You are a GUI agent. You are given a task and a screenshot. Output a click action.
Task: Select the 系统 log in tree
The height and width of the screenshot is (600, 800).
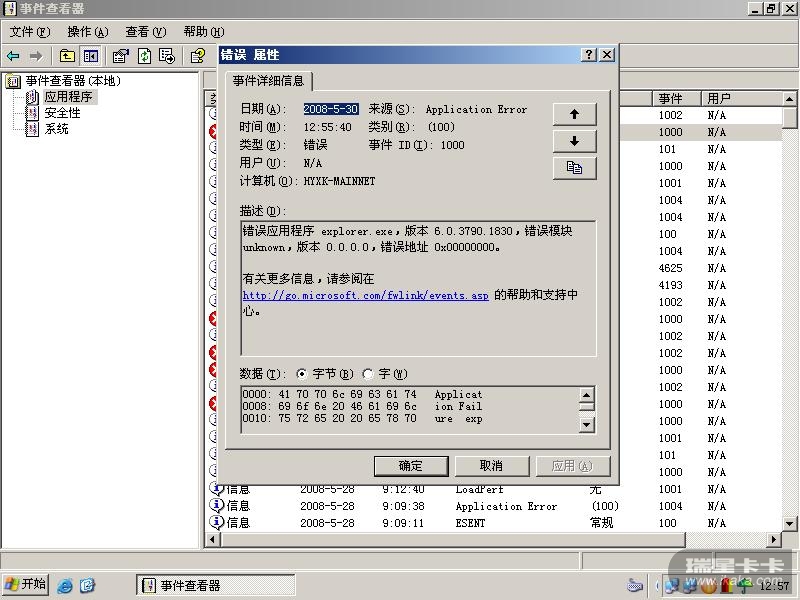(56, 129)
